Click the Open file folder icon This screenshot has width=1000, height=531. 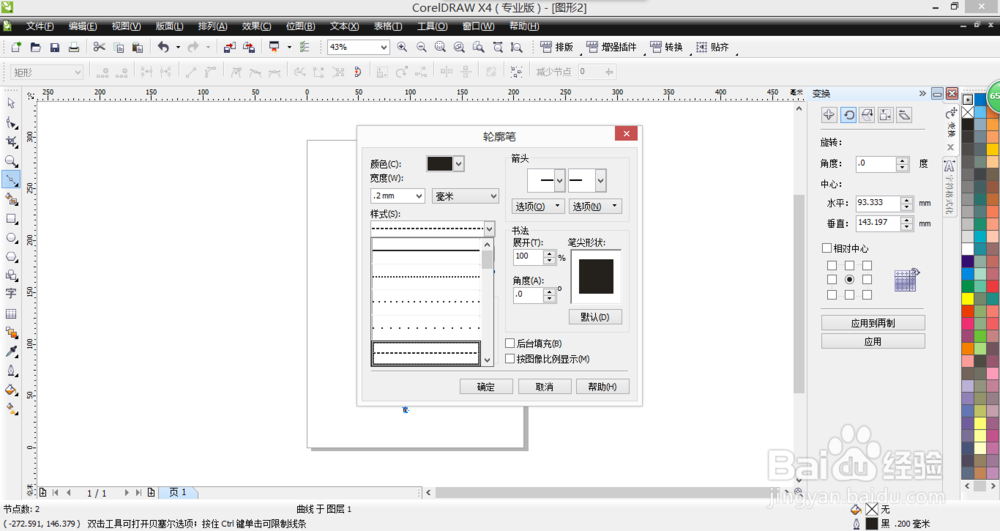(35, 47)
